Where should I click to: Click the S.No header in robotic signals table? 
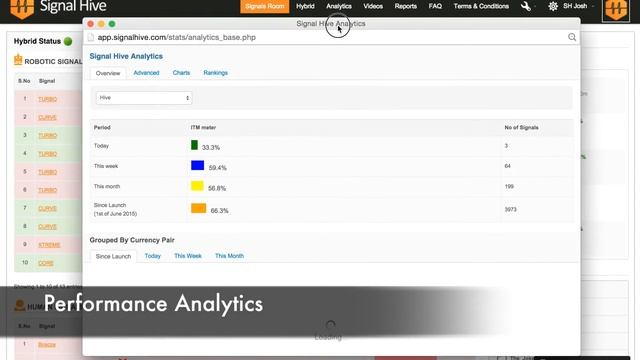(24, 81)
